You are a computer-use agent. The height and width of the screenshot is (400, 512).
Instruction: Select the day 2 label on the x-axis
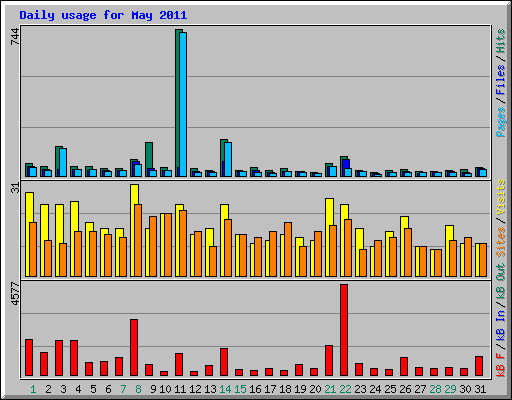(48, 389)
